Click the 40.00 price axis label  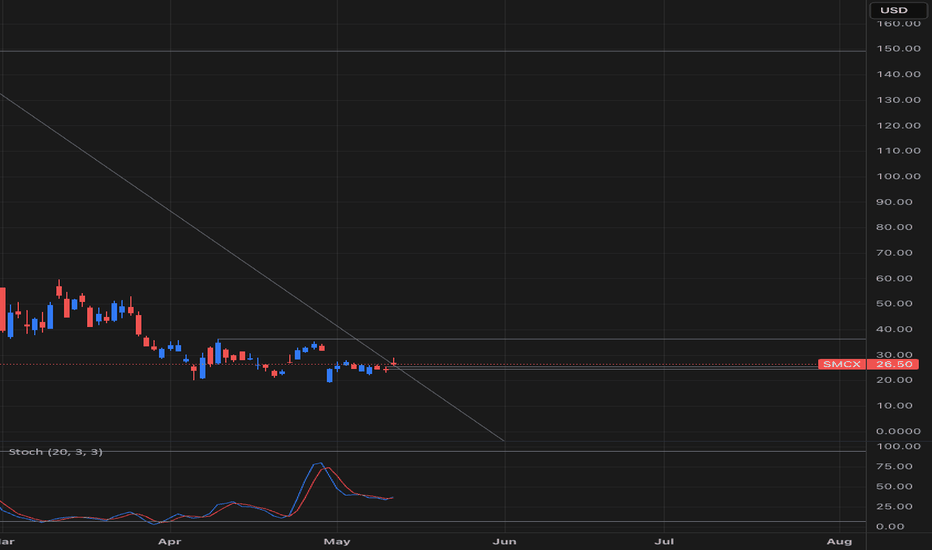coord(894,329)
